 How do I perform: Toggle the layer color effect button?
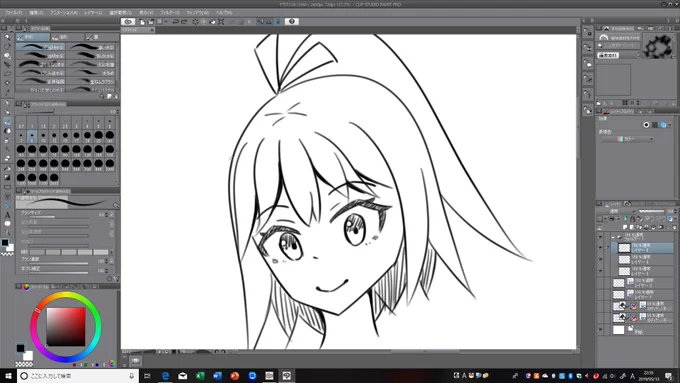tap(663, 125)
